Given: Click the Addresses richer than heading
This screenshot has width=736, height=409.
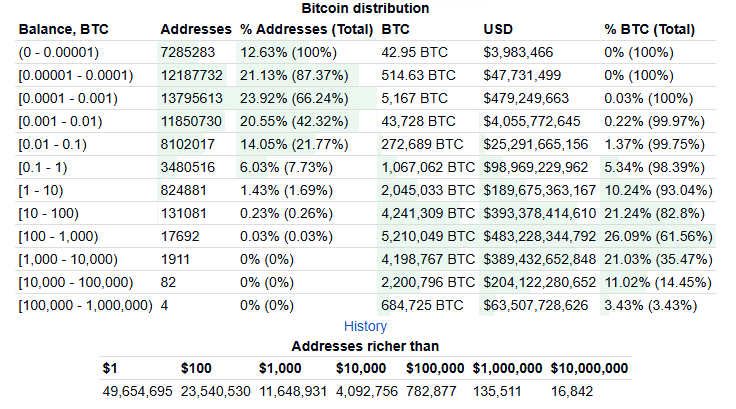Looking at the screenshot, I should [x=365, y=346].
